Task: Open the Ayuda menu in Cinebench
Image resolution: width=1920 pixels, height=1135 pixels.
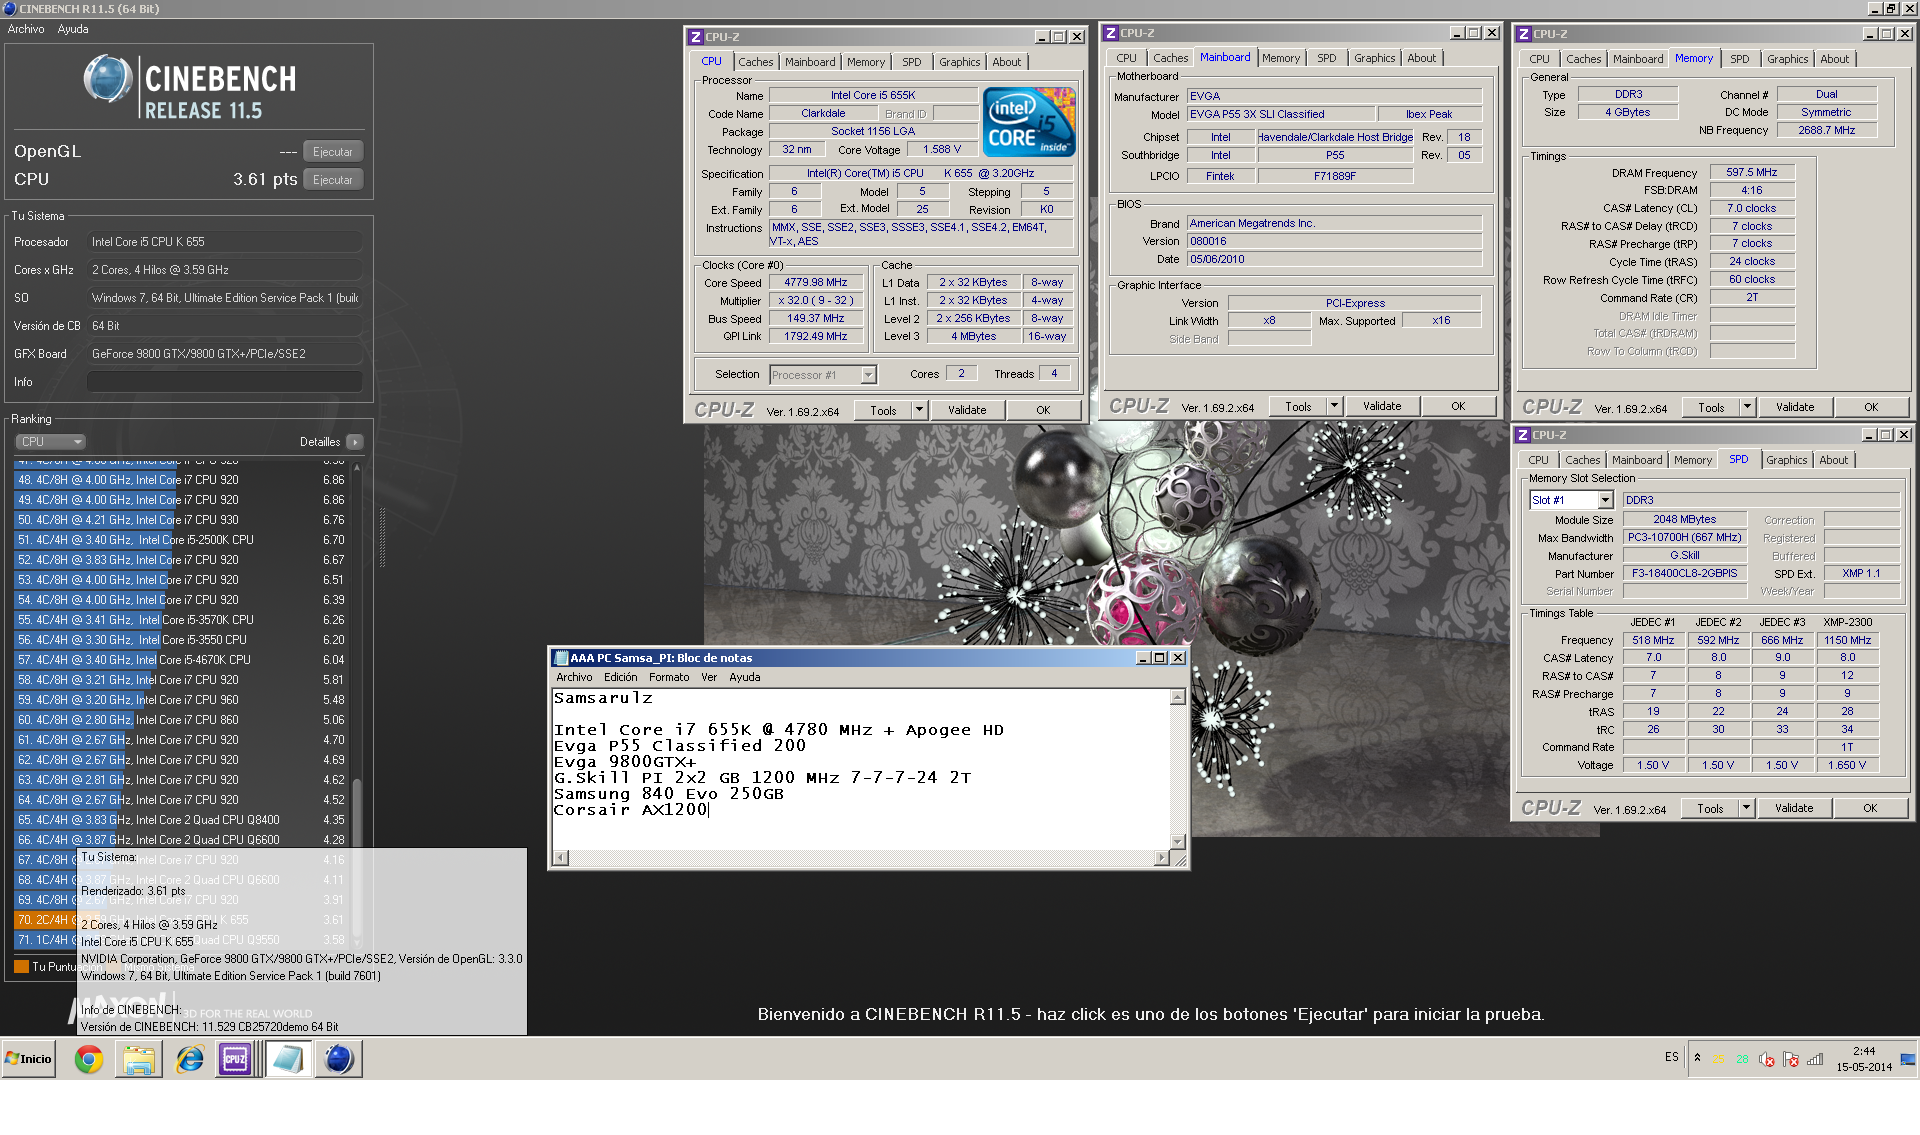Action: pyautogui.click(x=73, y=29)
